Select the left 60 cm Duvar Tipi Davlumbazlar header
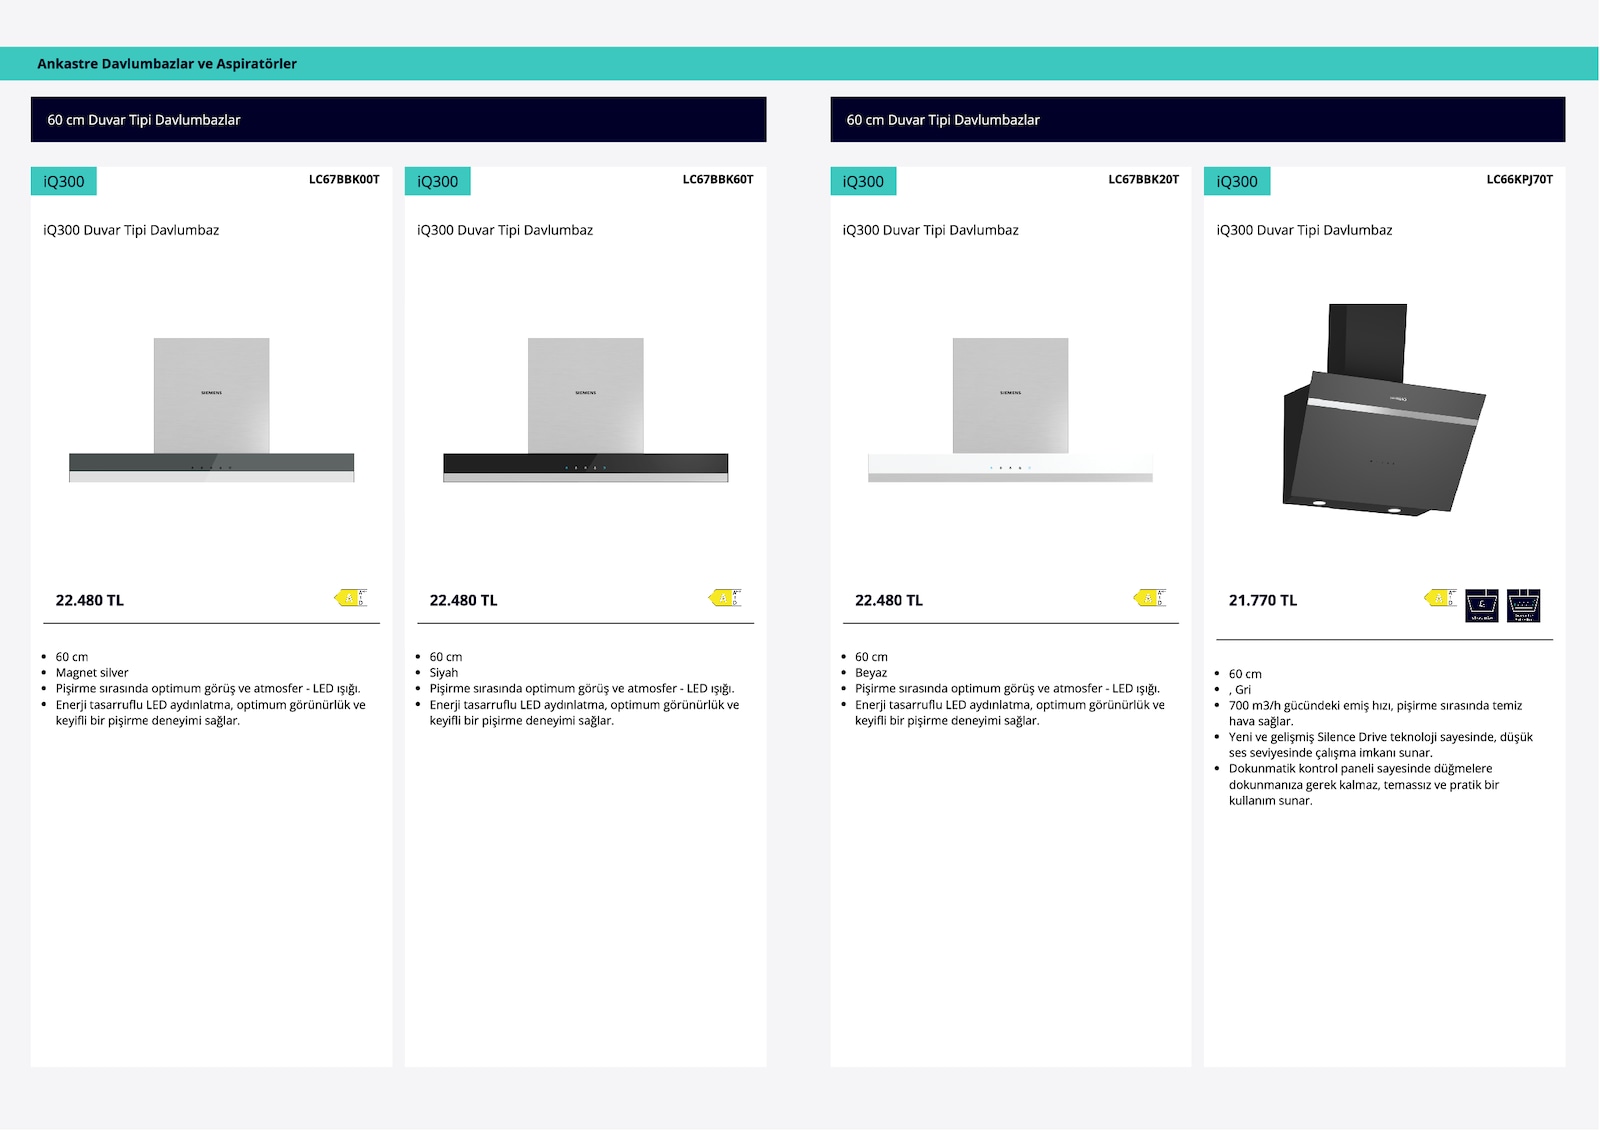This screenshot has width=1600, height=1131. 398,119
